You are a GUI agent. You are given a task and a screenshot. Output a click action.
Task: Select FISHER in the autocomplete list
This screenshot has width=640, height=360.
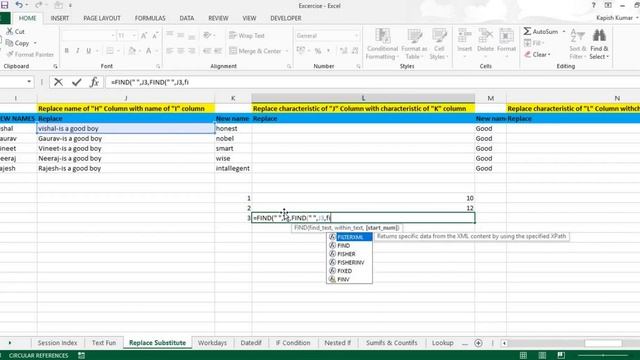point(349,254)
